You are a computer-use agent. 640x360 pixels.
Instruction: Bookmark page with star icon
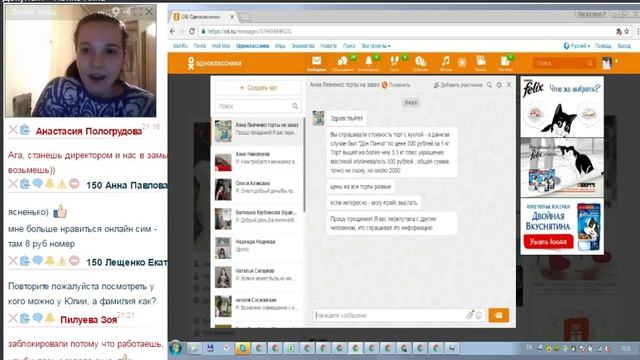pos(627,31)
